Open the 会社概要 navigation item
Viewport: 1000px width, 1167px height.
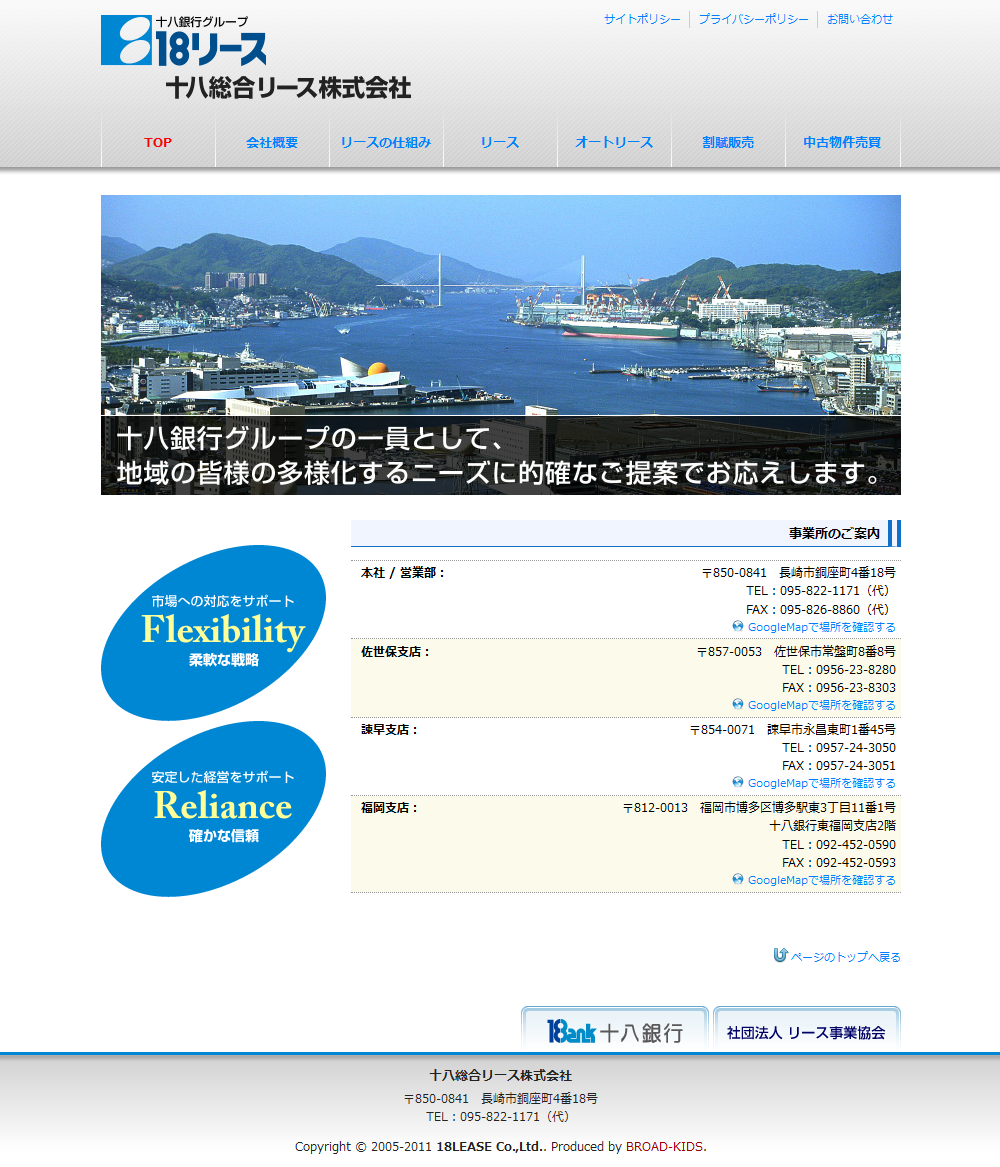point(272,142)
